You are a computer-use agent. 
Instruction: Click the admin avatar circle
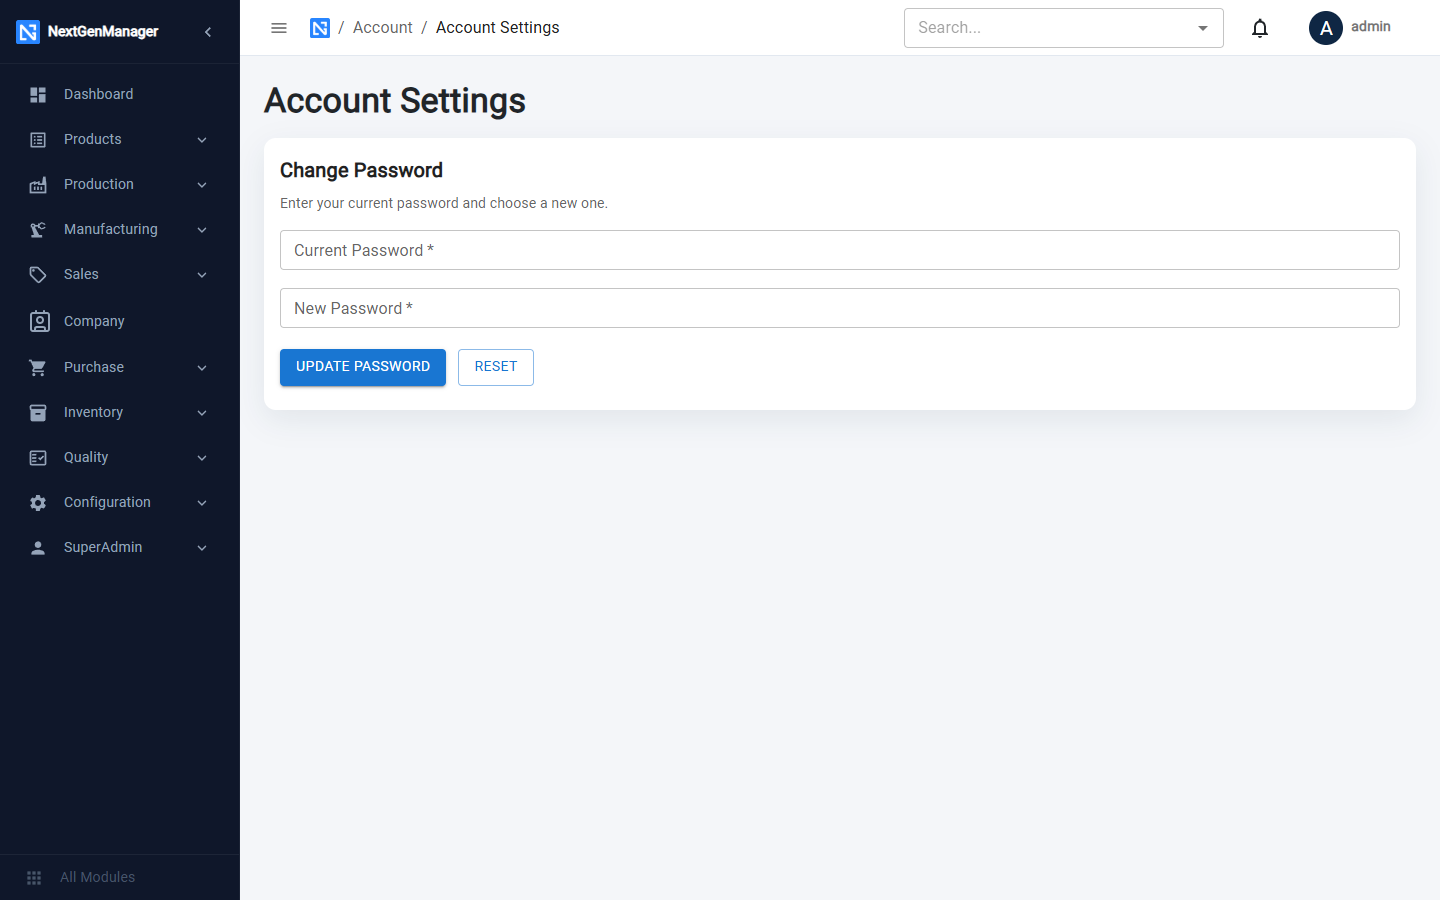[1326, 28]
